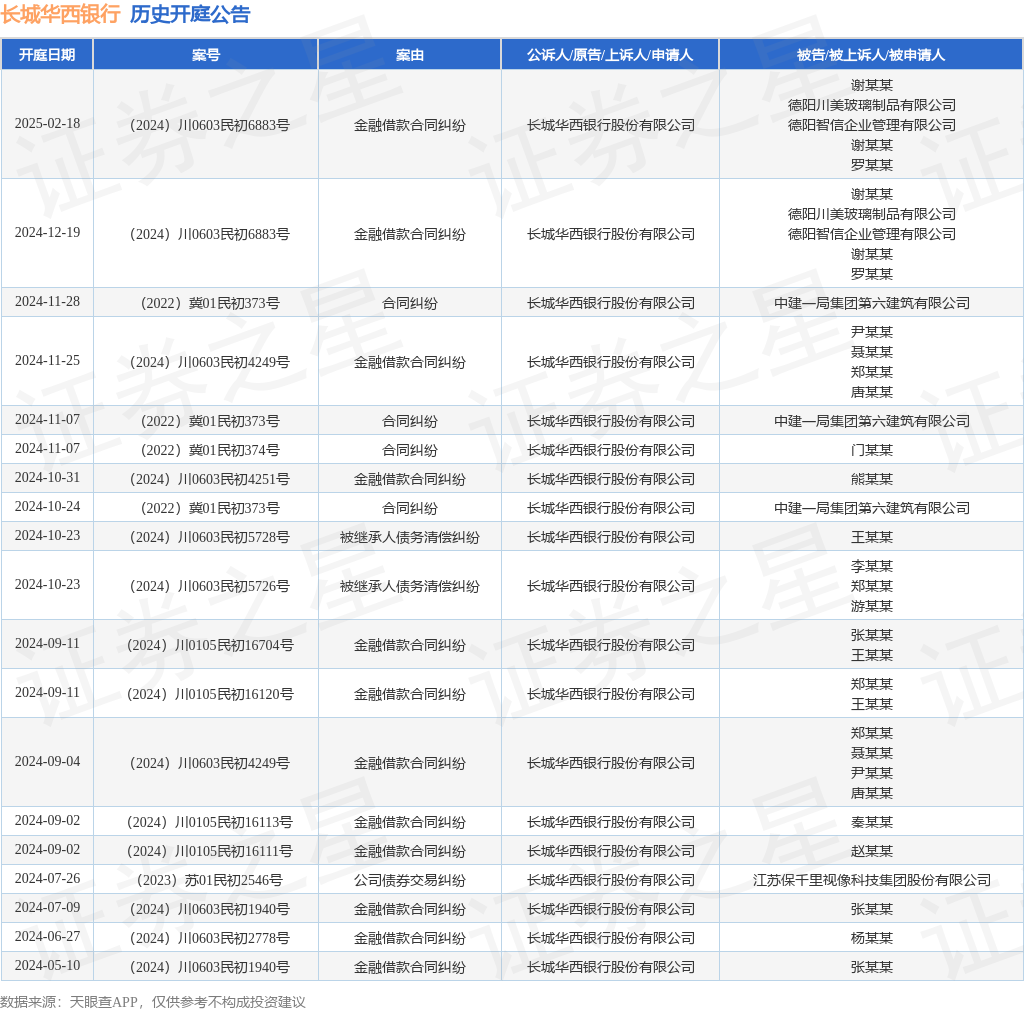Image resolution: width=1024 pixels, height=1011 pixels.
Task: Select the date 2024-10-31
Action: click(48, 478)
